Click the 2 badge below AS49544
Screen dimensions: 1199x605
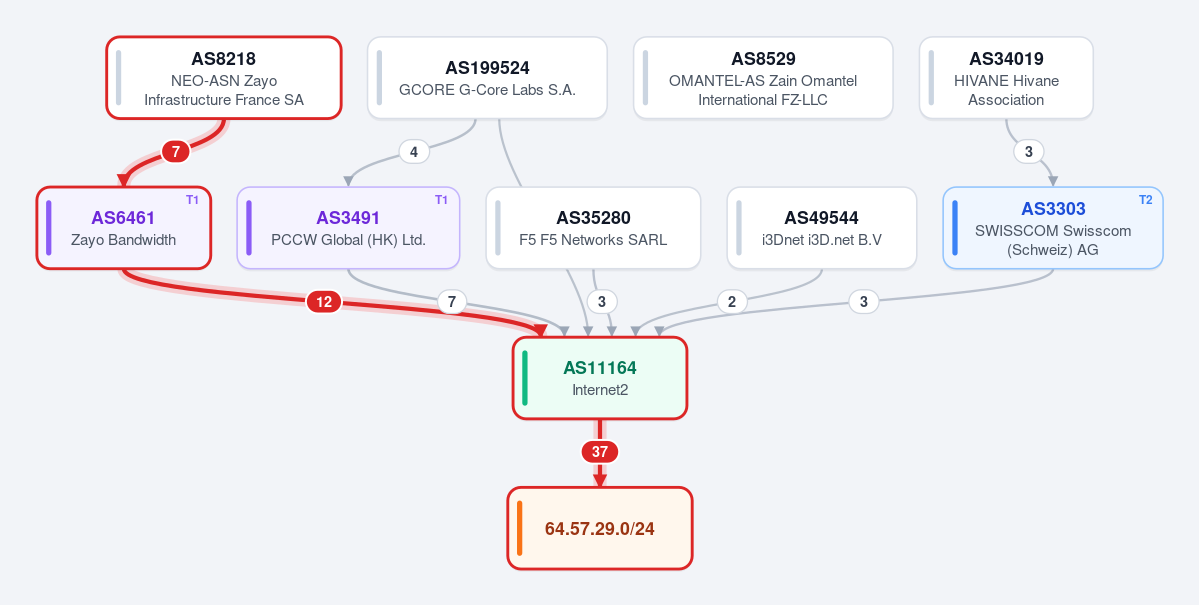(x=732, y=302)
